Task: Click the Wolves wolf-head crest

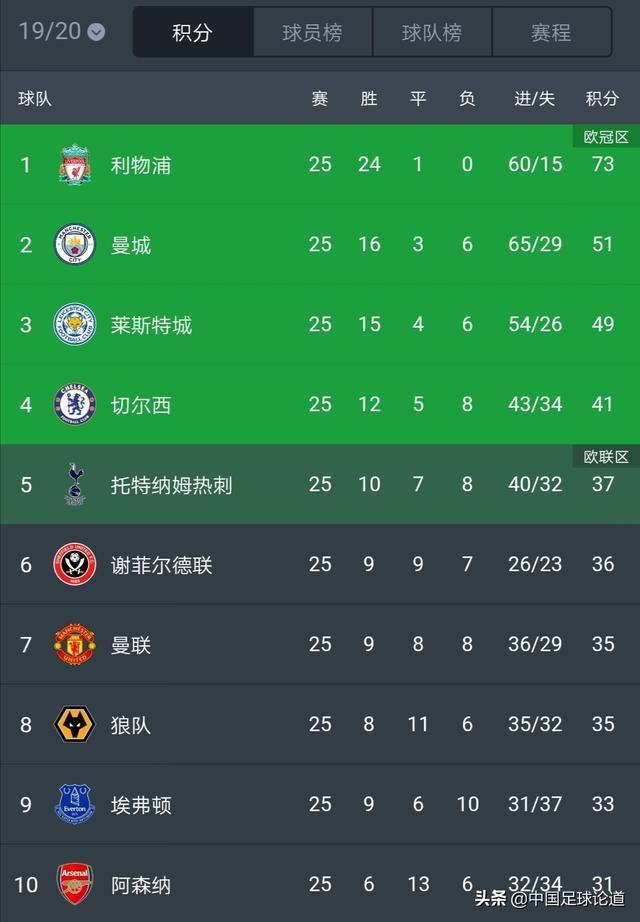Action: pos(75,724)
